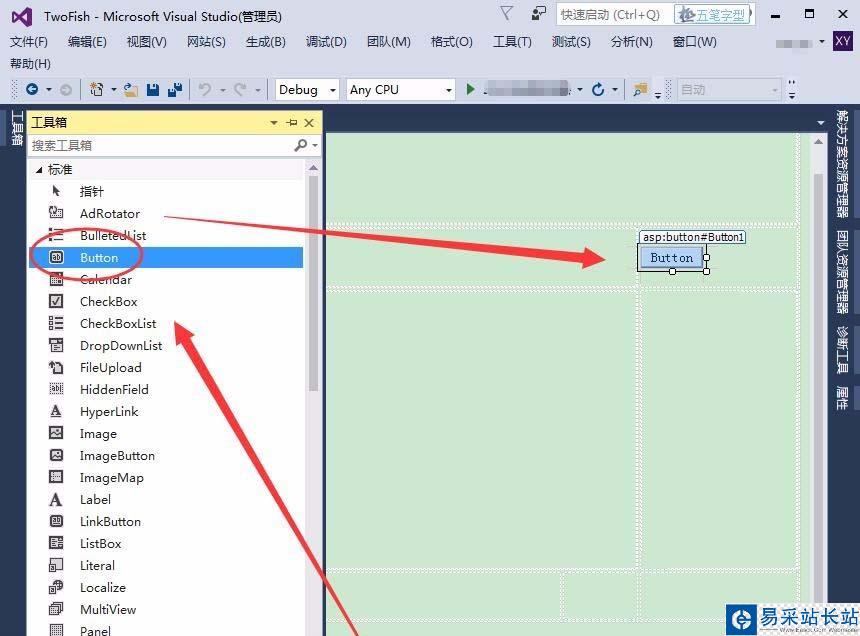
Task: Open the 编辑(E) menu
Action: click(87, 42)
